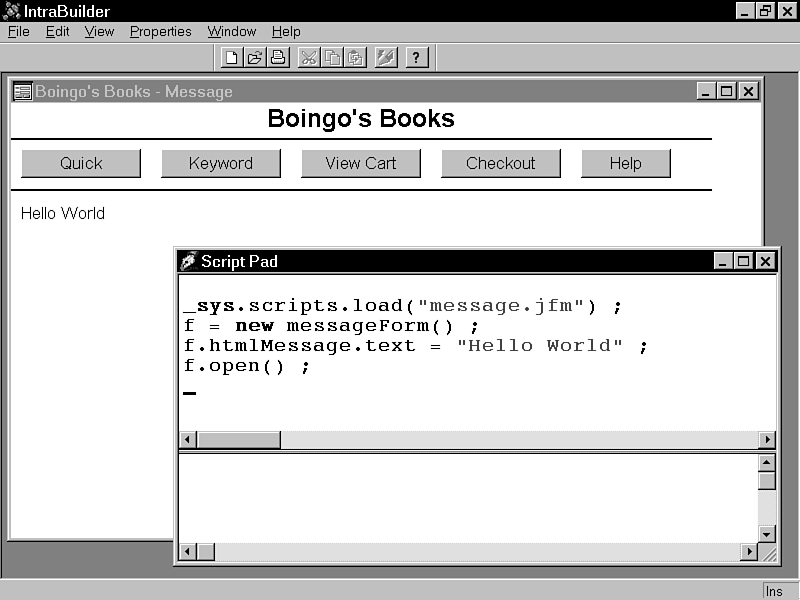The height and width of the screenshot is (600, 800).
Task: Click the f.open() line in Script Pad
Action: tap(246, 365)
